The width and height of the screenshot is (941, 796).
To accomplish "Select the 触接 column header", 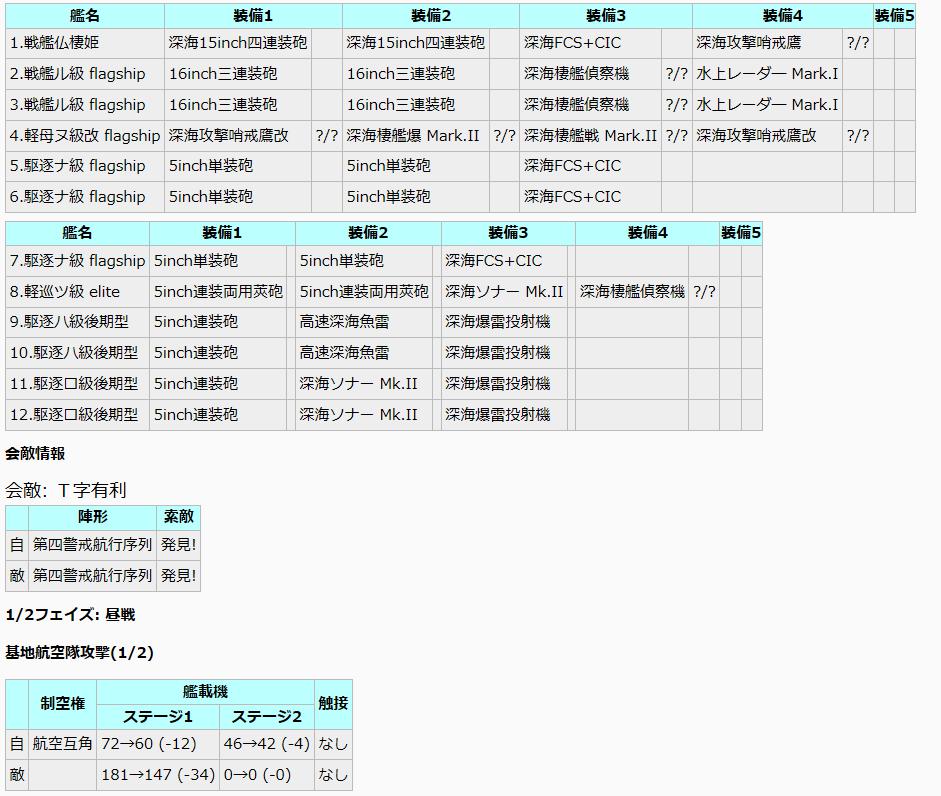I will [x=332, y=704].
